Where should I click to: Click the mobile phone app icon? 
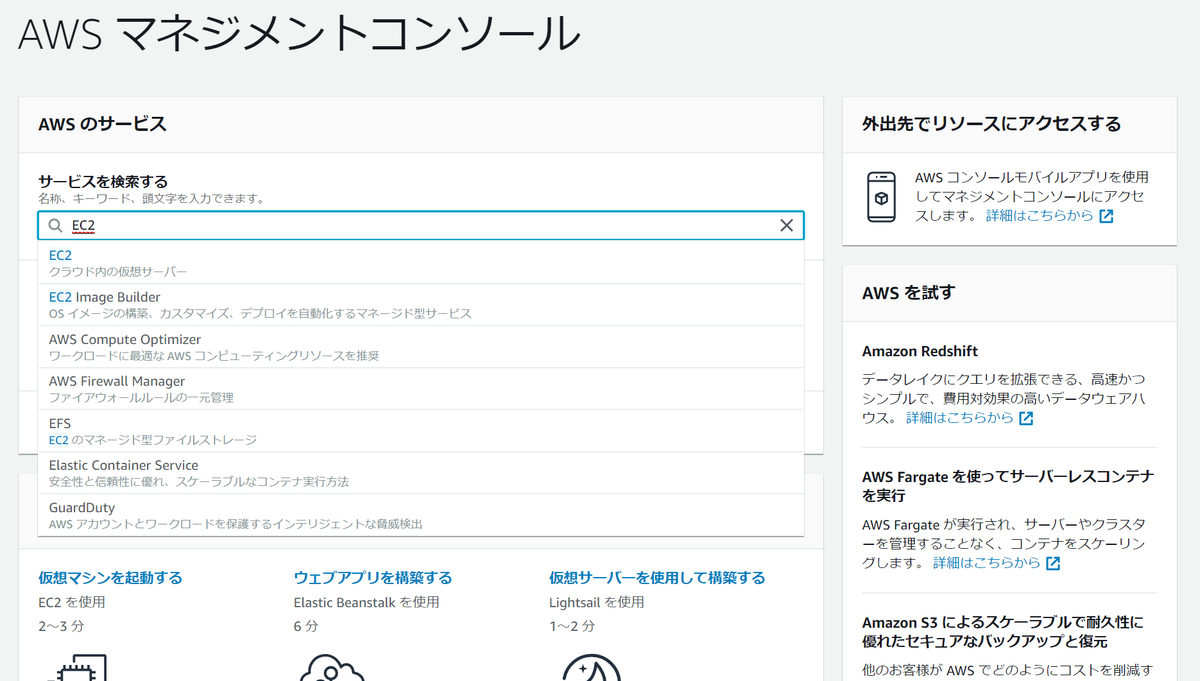(x=881, y=196)
